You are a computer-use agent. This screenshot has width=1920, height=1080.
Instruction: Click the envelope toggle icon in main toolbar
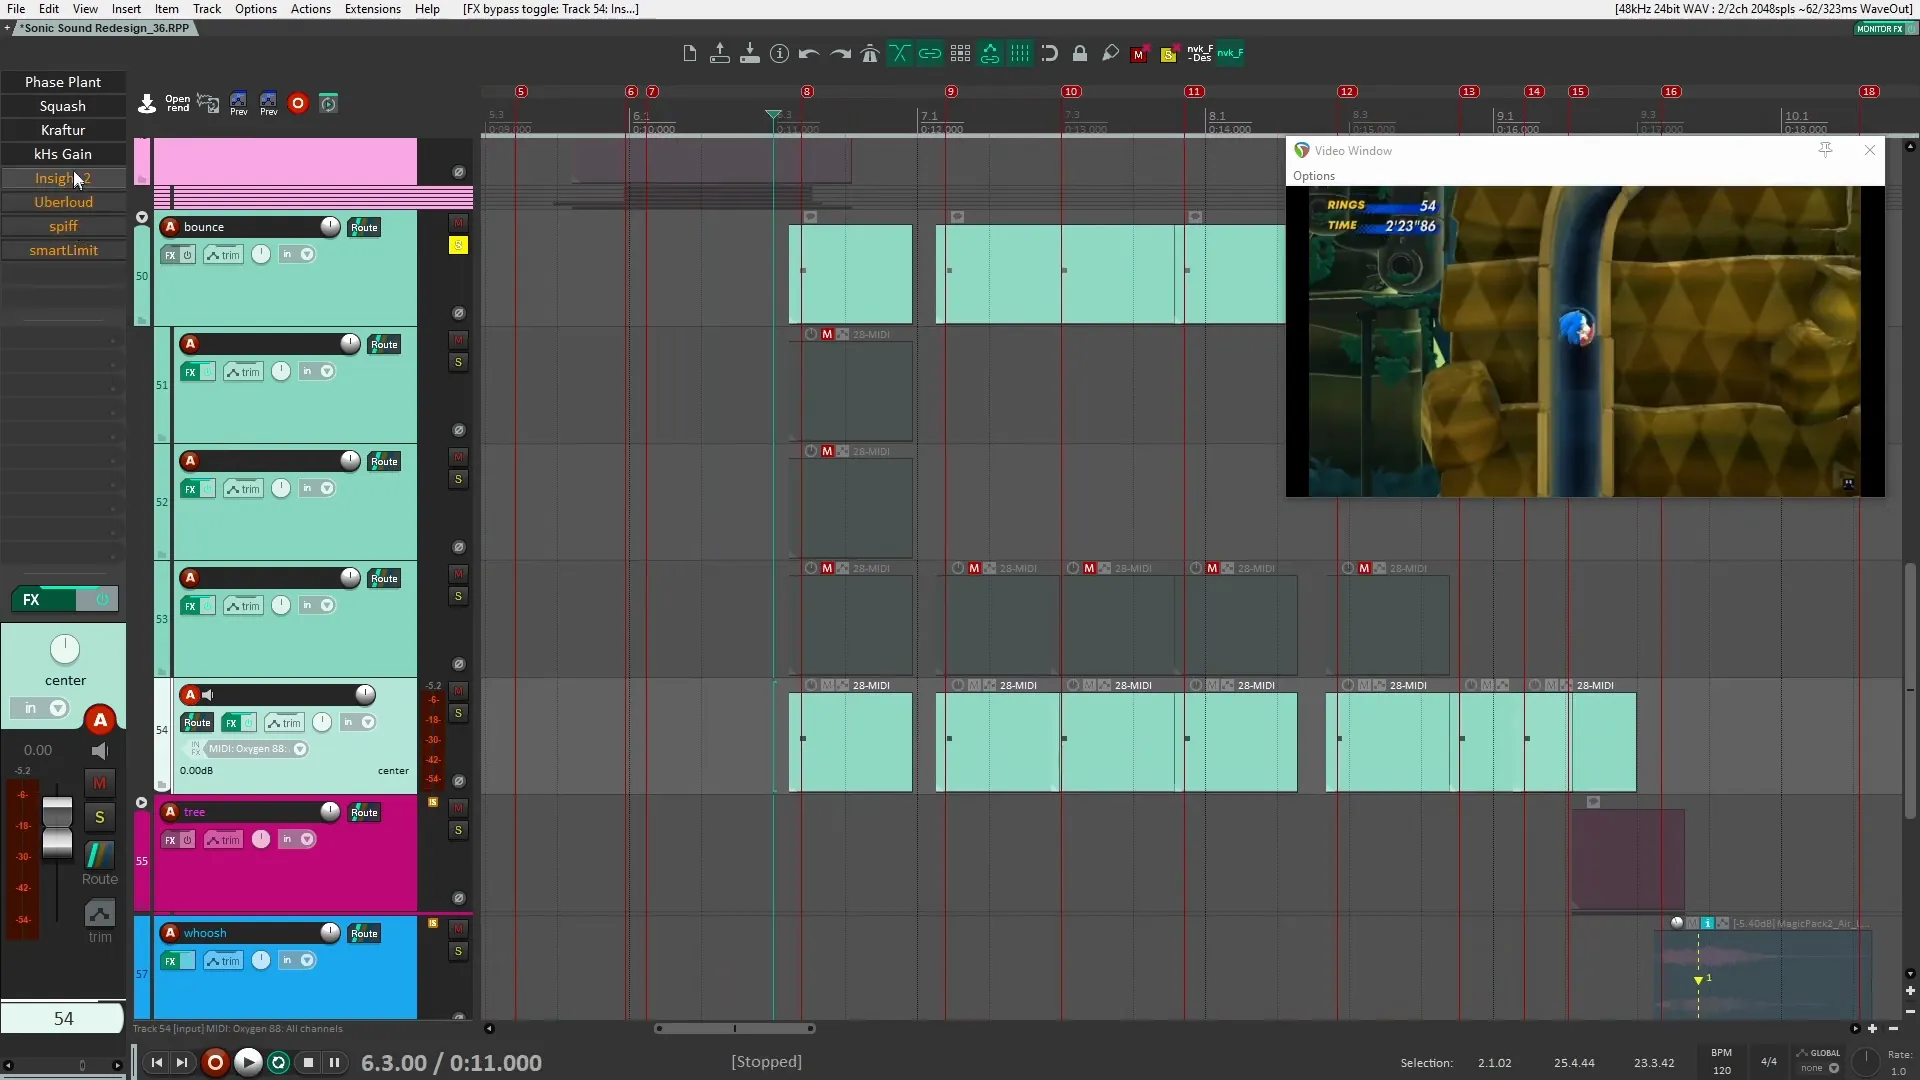[x=990, y=54]
